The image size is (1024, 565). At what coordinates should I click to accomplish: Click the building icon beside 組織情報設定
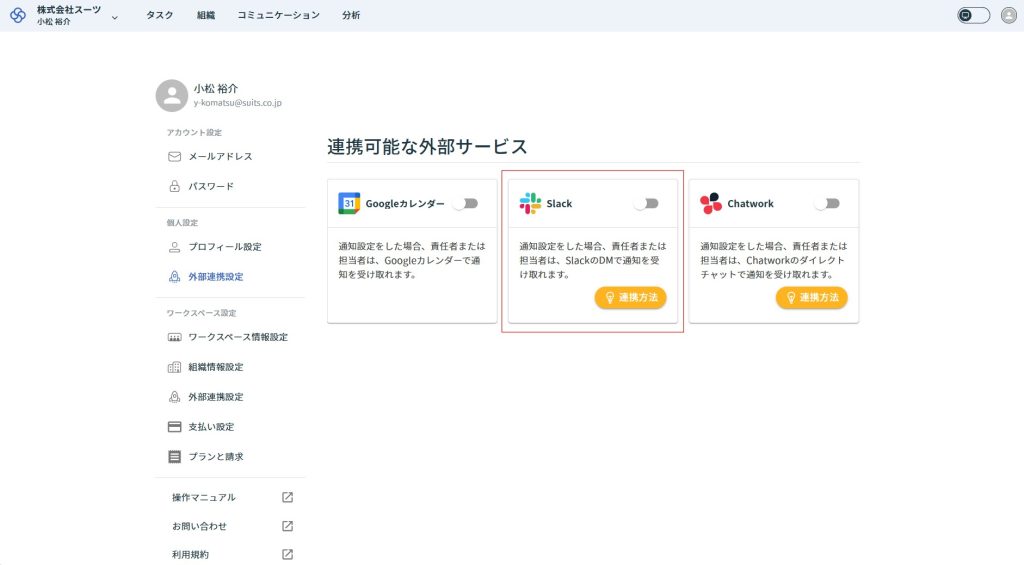point(174,367)
